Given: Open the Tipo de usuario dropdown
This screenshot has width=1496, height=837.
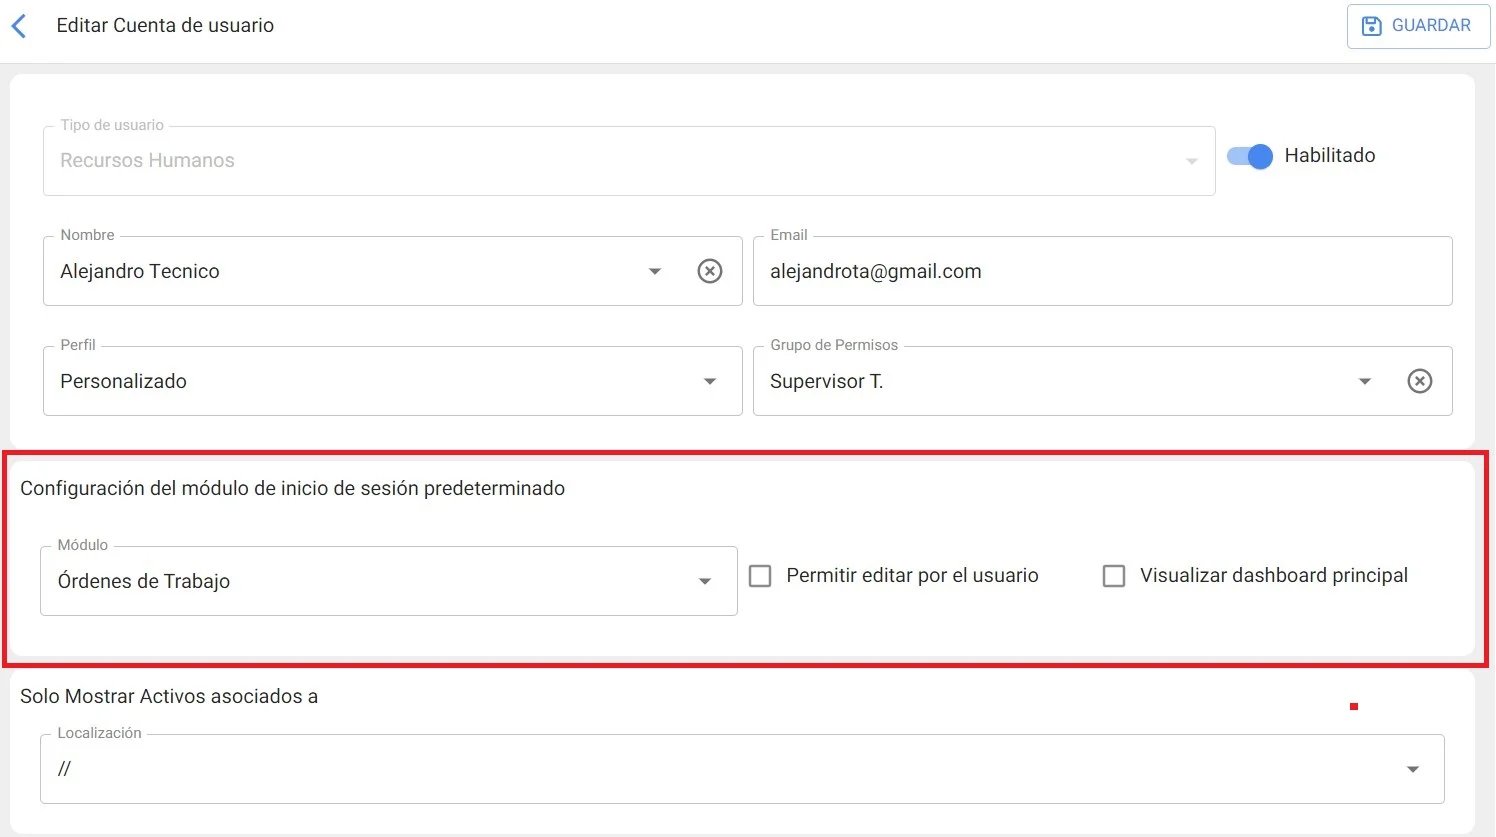Looking at the screenshot, I should point(1191,161).
